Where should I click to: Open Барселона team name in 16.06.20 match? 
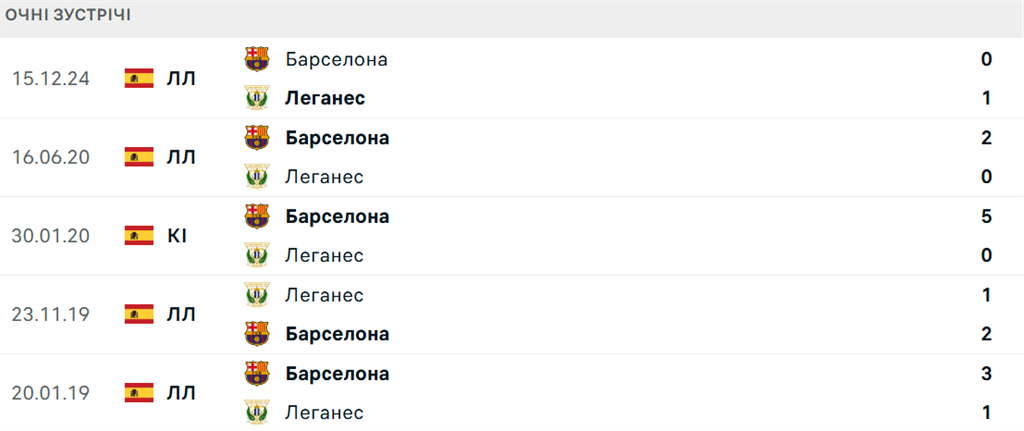pos(338,137)
